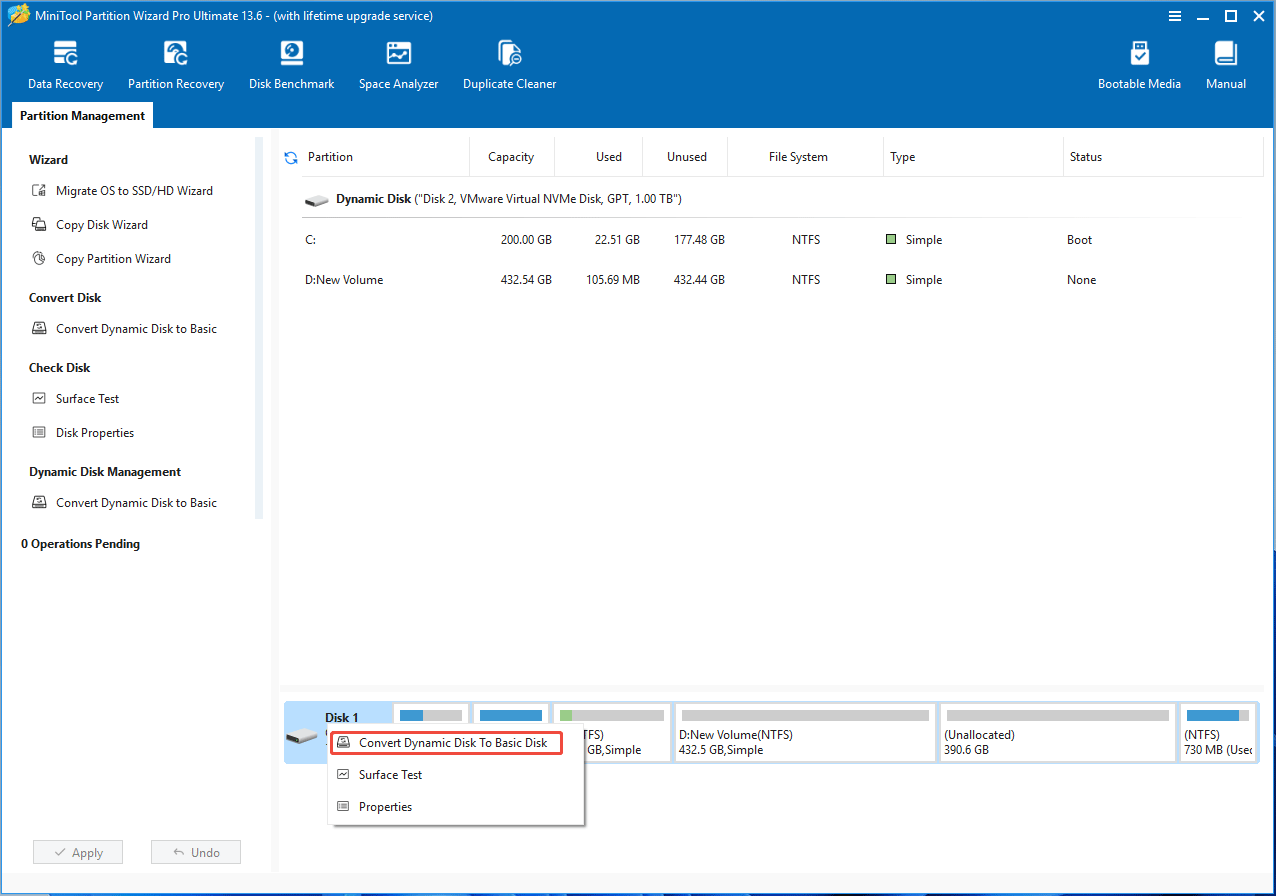Click the Boot status cell
Image resolution: width=1276 pixels, height=896 pixels.
pos(1079,240)
